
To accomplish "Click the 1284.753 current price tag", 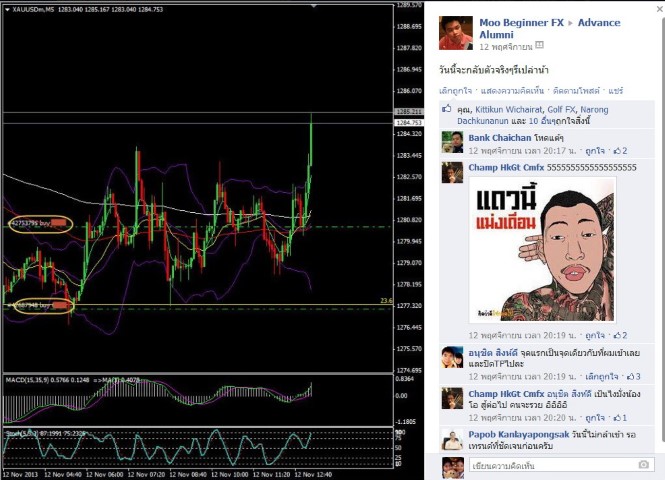I will [x=409, y=123].
